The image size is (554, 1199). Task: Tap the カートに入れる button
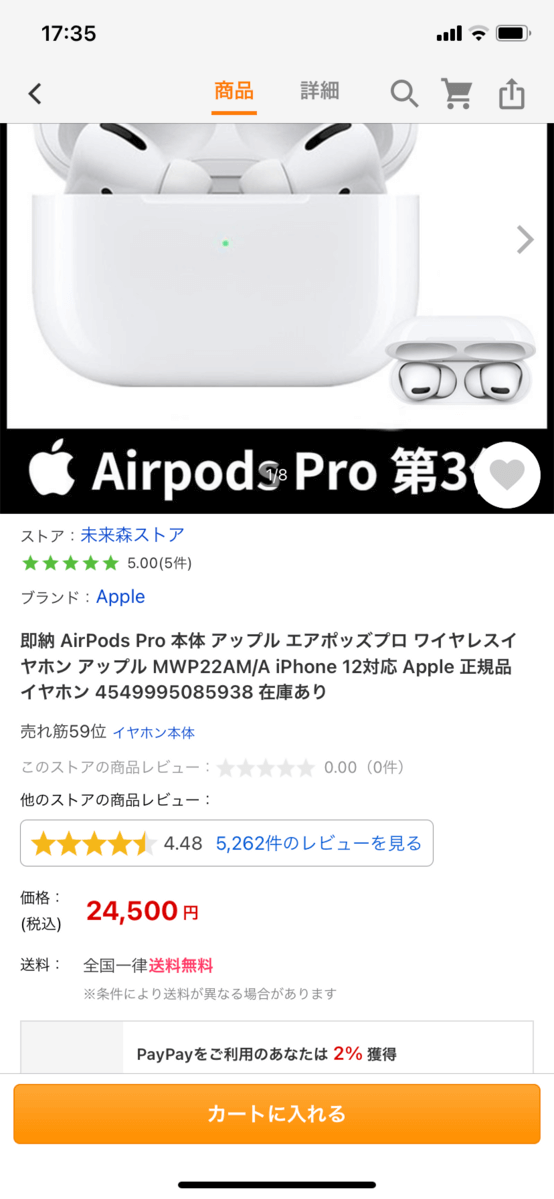click(277, 1113)
